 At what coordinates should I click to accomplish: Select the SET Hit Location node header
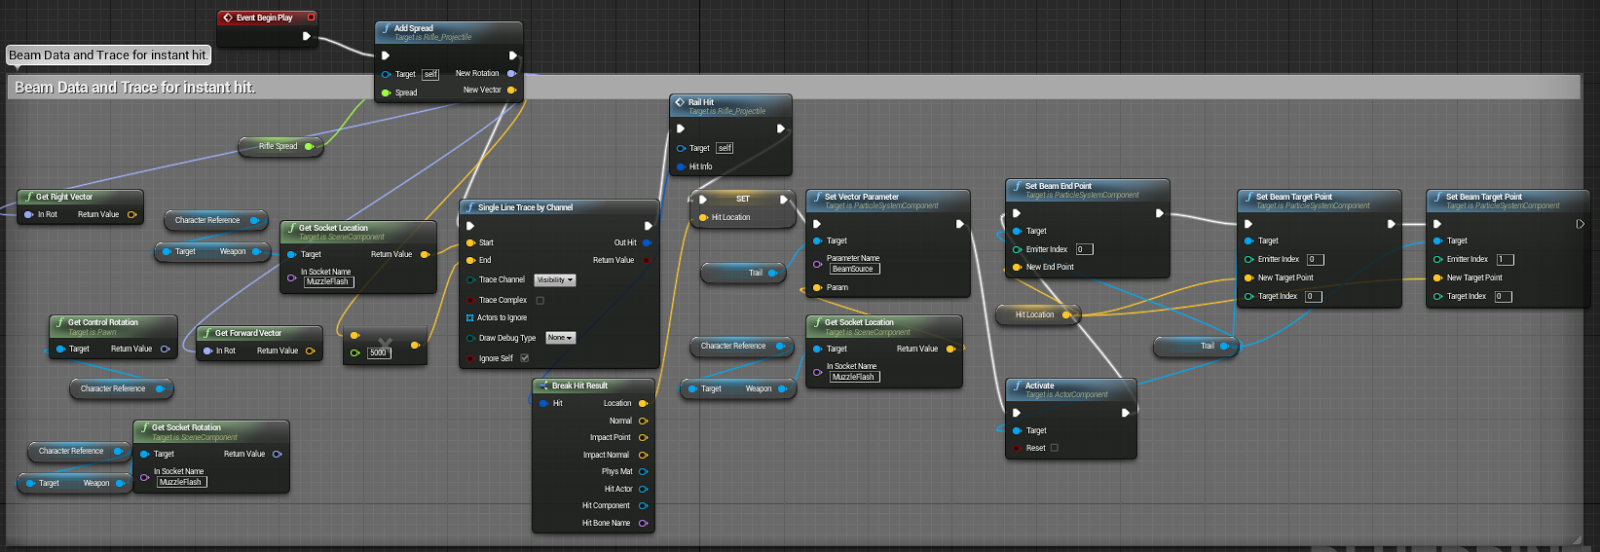(742, 199)
